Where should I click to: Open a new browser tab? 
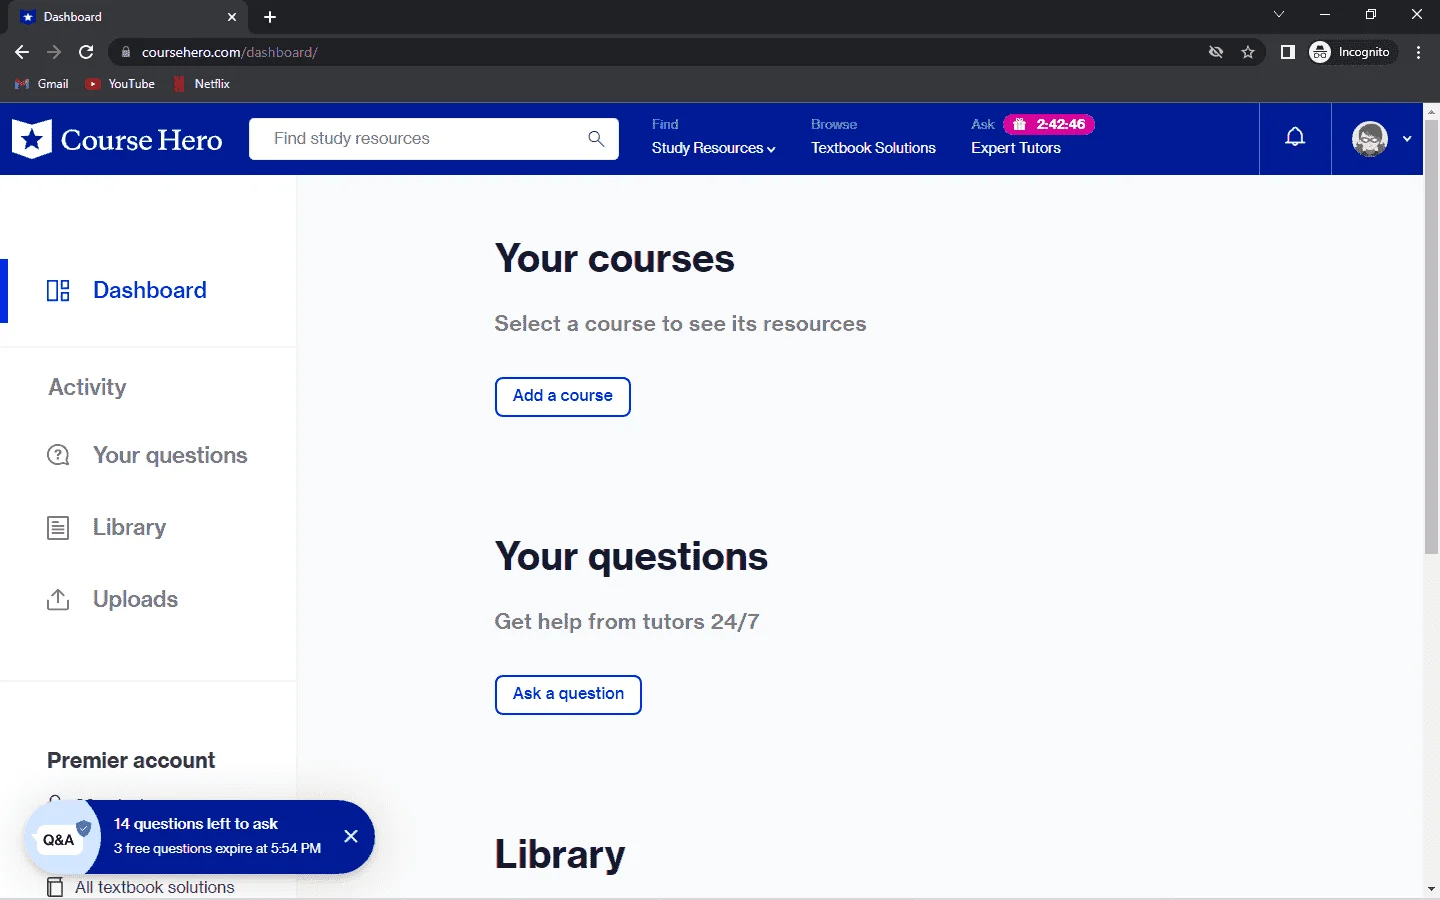(x=270, y=17)
